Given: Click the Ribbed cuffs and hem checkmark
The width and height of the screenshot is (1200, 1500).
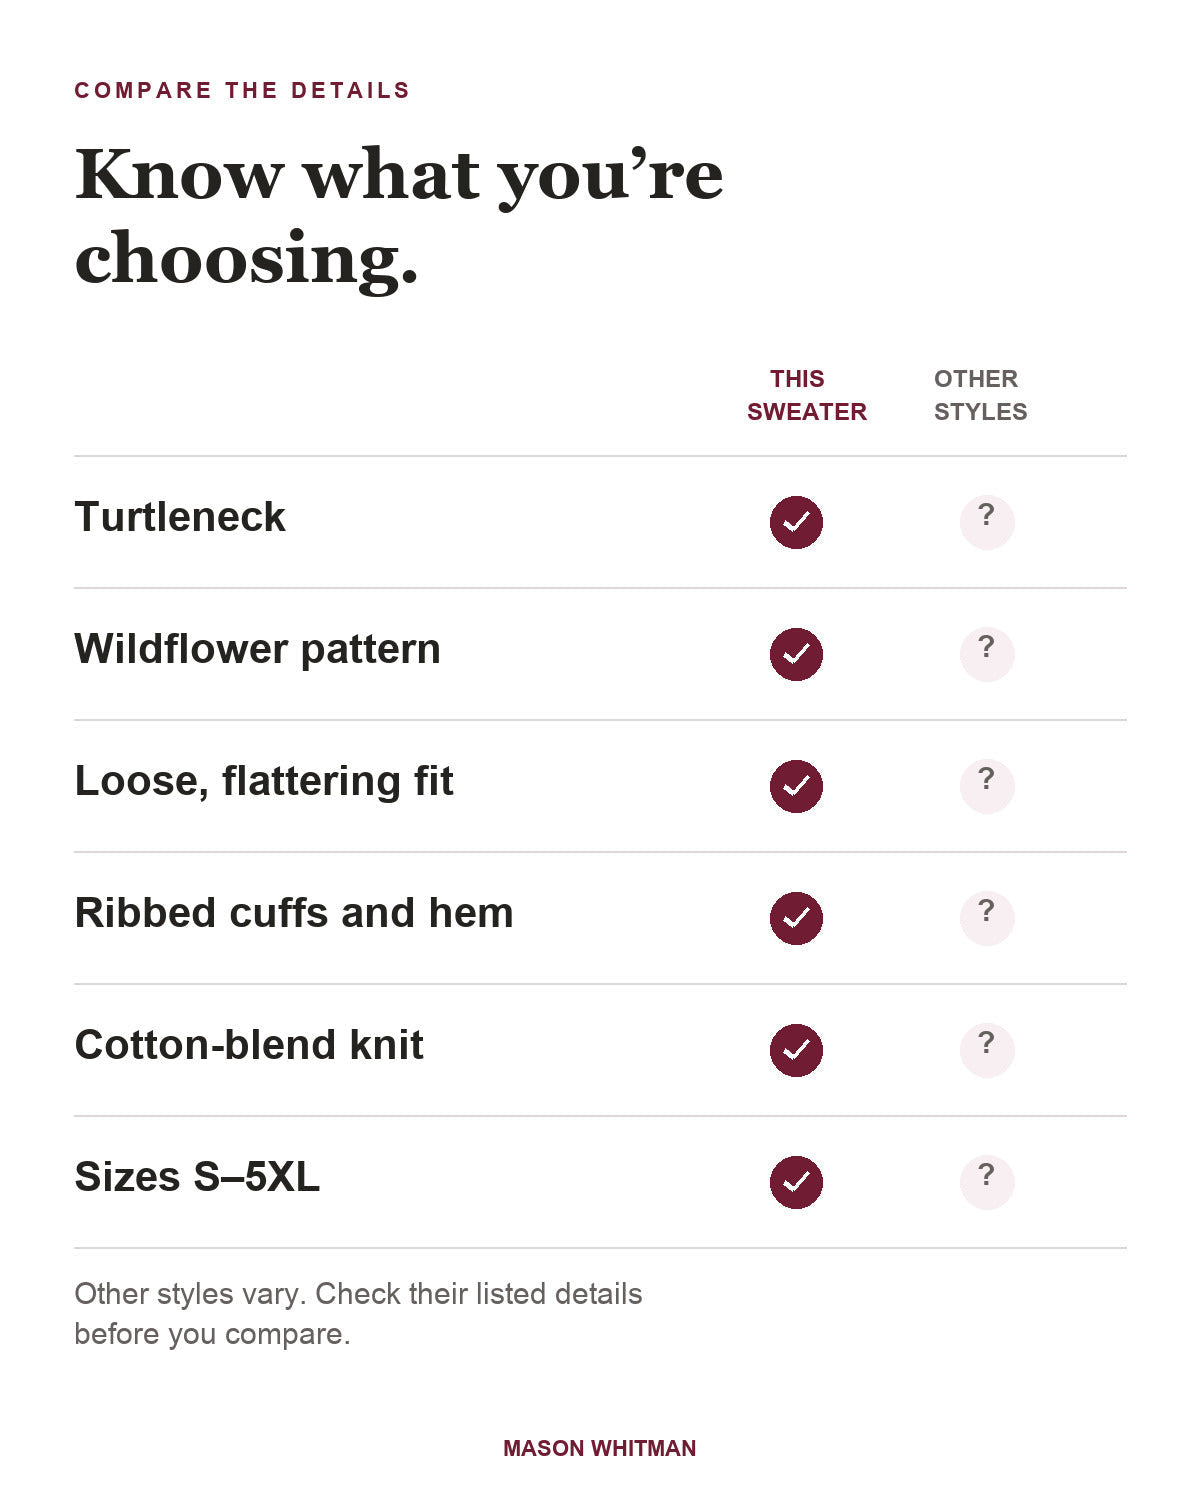Looking at the screenshot, I should point(796,918).
